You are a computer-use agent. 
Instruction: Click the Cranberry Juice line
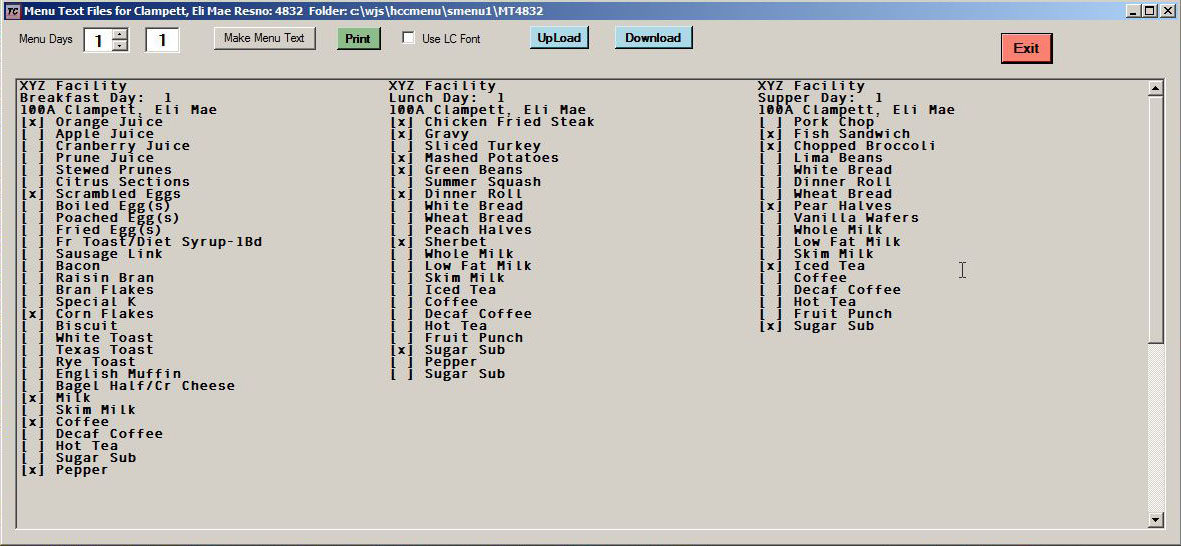(105, 146)
